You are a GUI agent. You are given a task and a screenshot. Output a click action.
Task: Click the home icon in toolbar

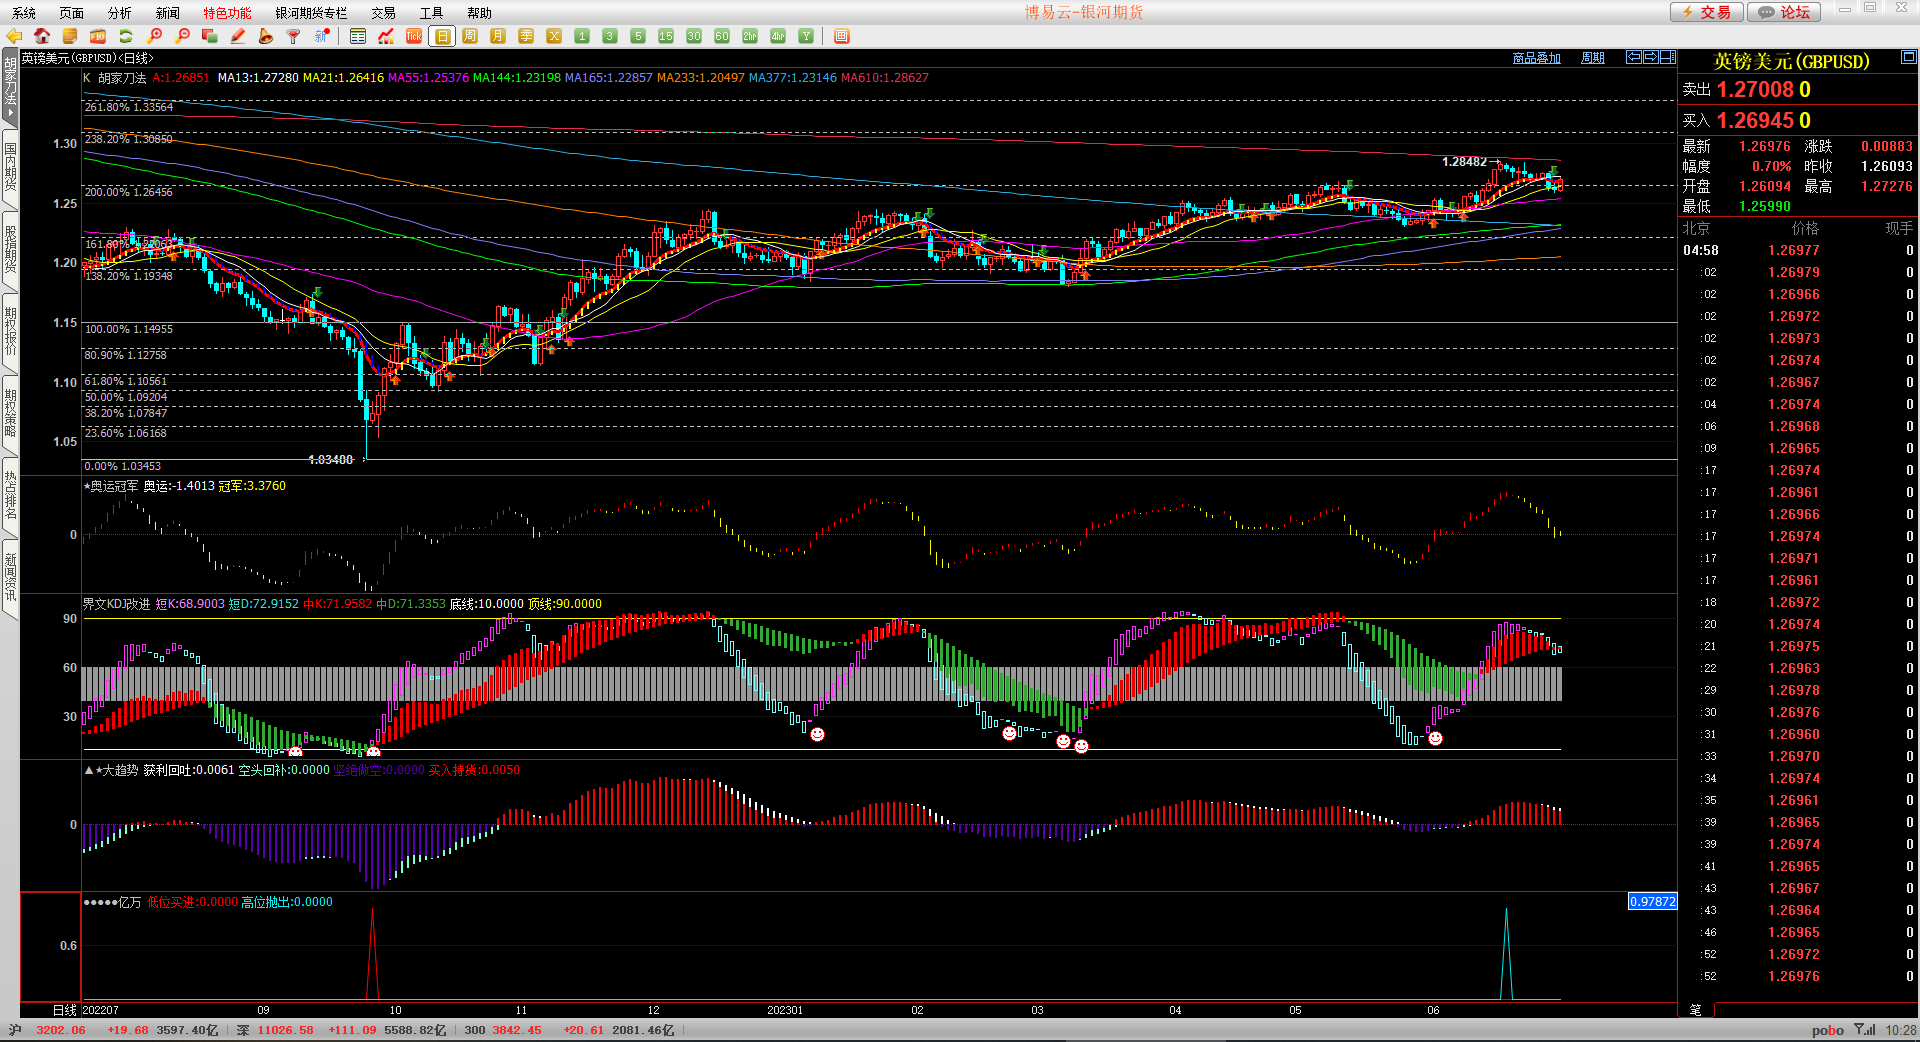(42, 36)
